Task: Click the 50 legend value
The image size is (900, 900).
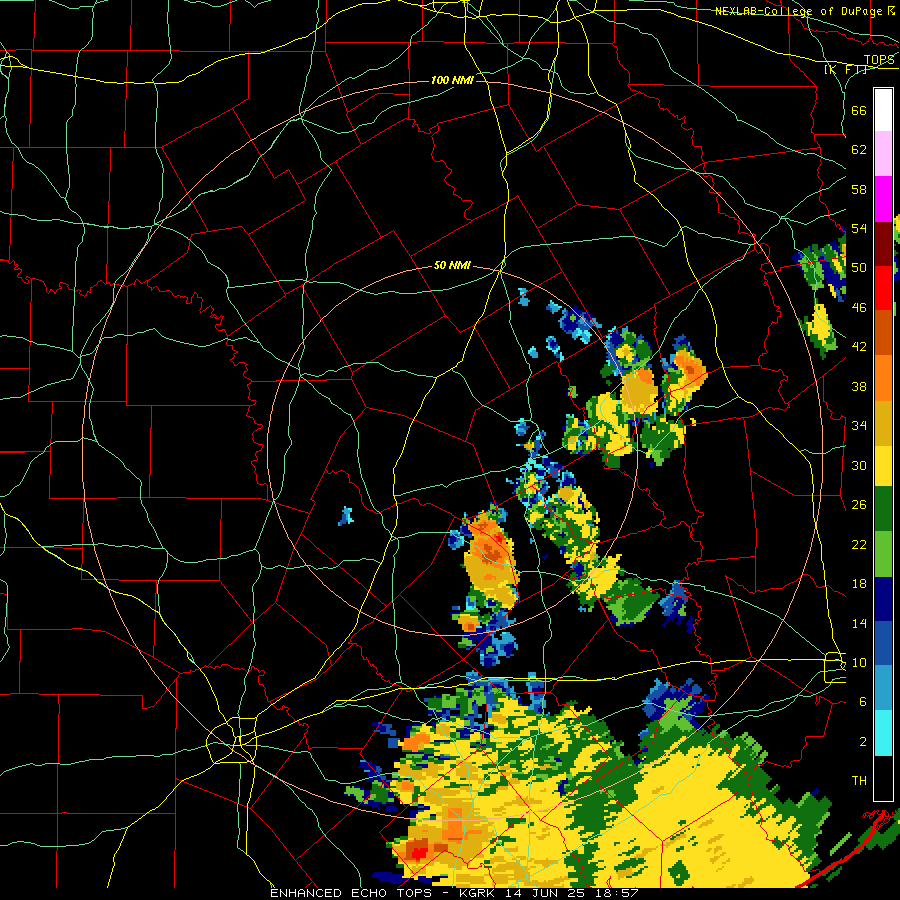Action: (859, 268)
